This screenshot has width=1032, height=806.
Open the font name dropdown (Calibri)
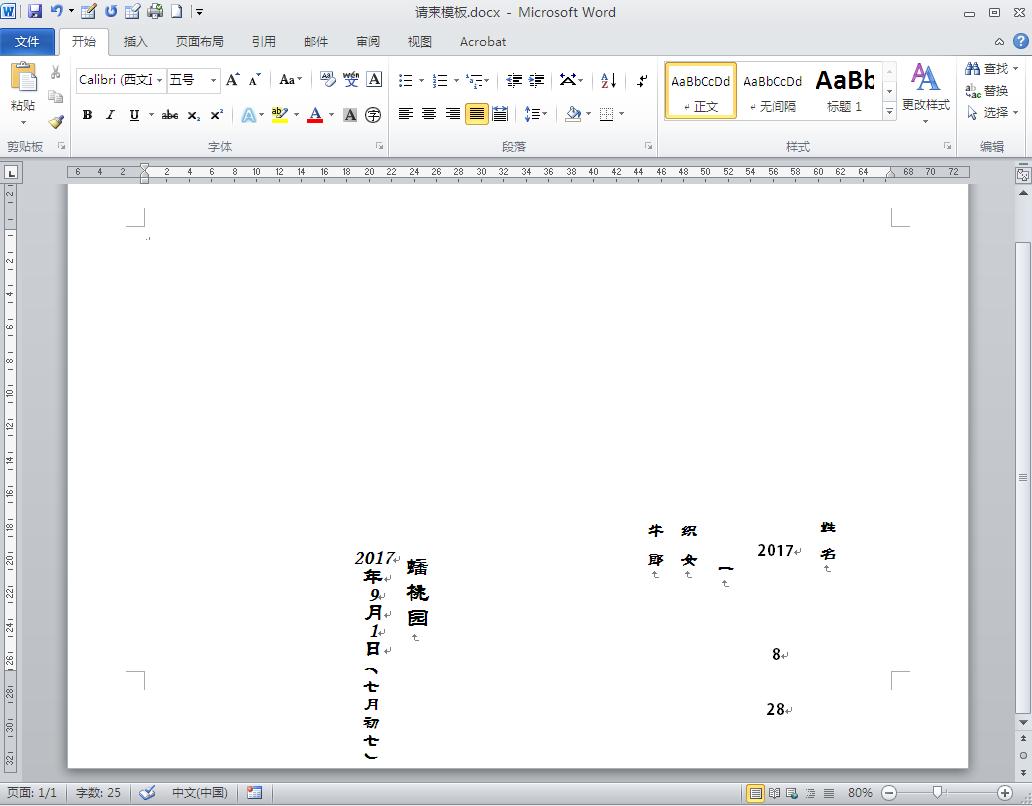coord(159,80)
